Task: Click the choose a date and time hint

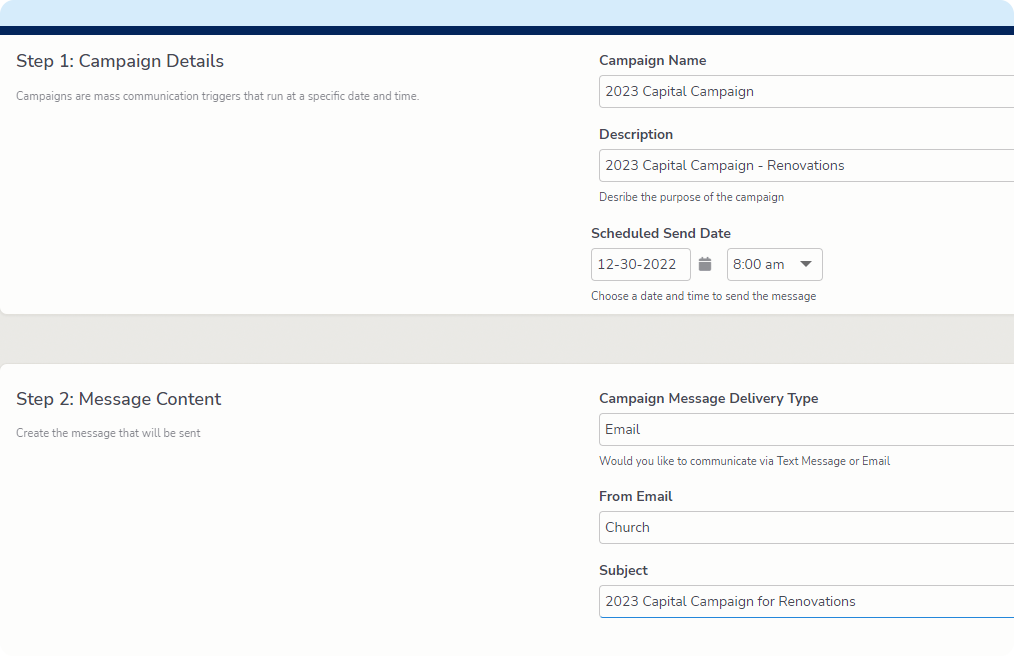Action: click(703, 296)
